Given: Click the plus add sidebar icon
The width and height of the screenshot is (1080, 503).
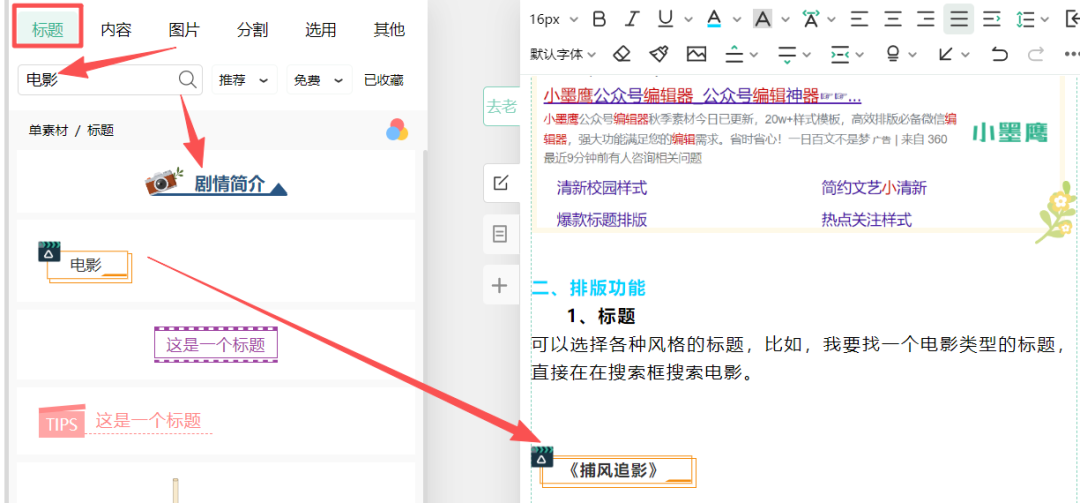Looking at the screenshot, I should tap(500, 286).
